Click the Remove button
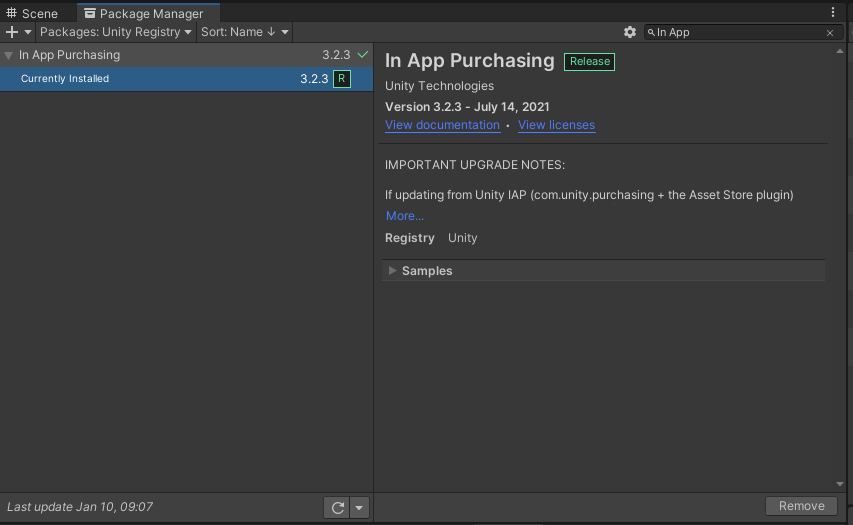The width and height of the screenshot is (853, 525). [802, 506]
